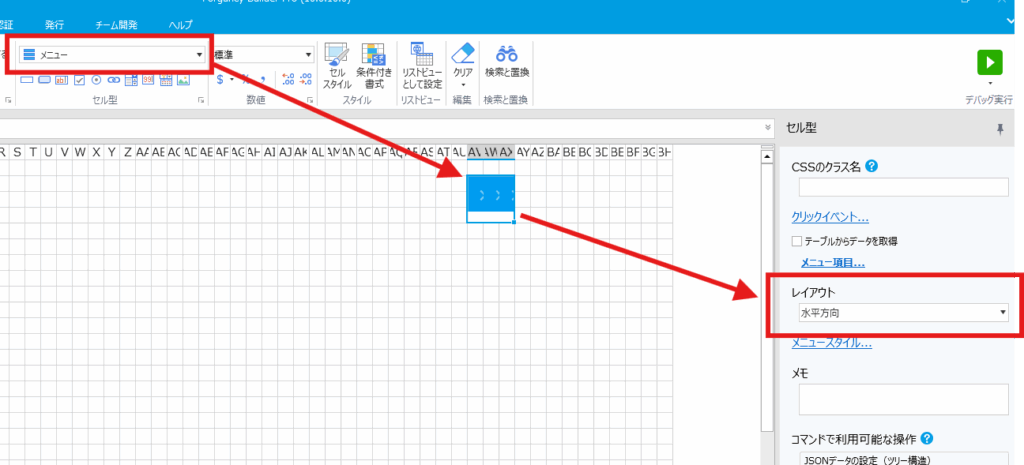This screenshot has width=1024, height=465.
Task: Open 検索と置換 binoculars icon
Action: pos(507,58)
